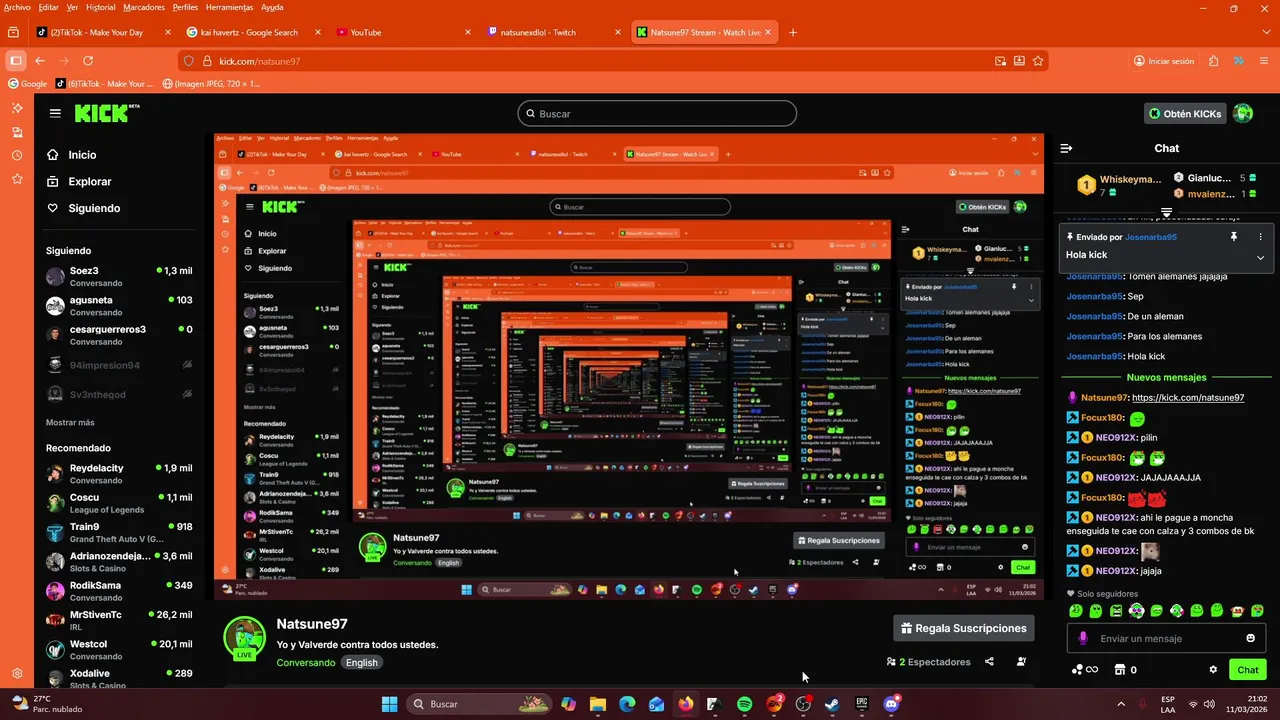The image size is (1280, 720).
Task: Open the emoji picker in message box
Action: [1250, 638]
